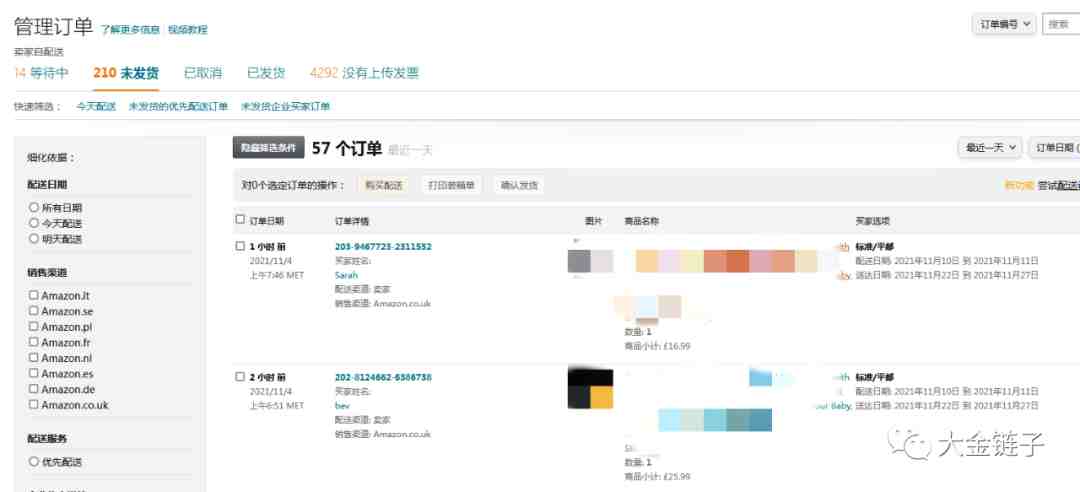Enable the Amazon.de channel filter

34,389
